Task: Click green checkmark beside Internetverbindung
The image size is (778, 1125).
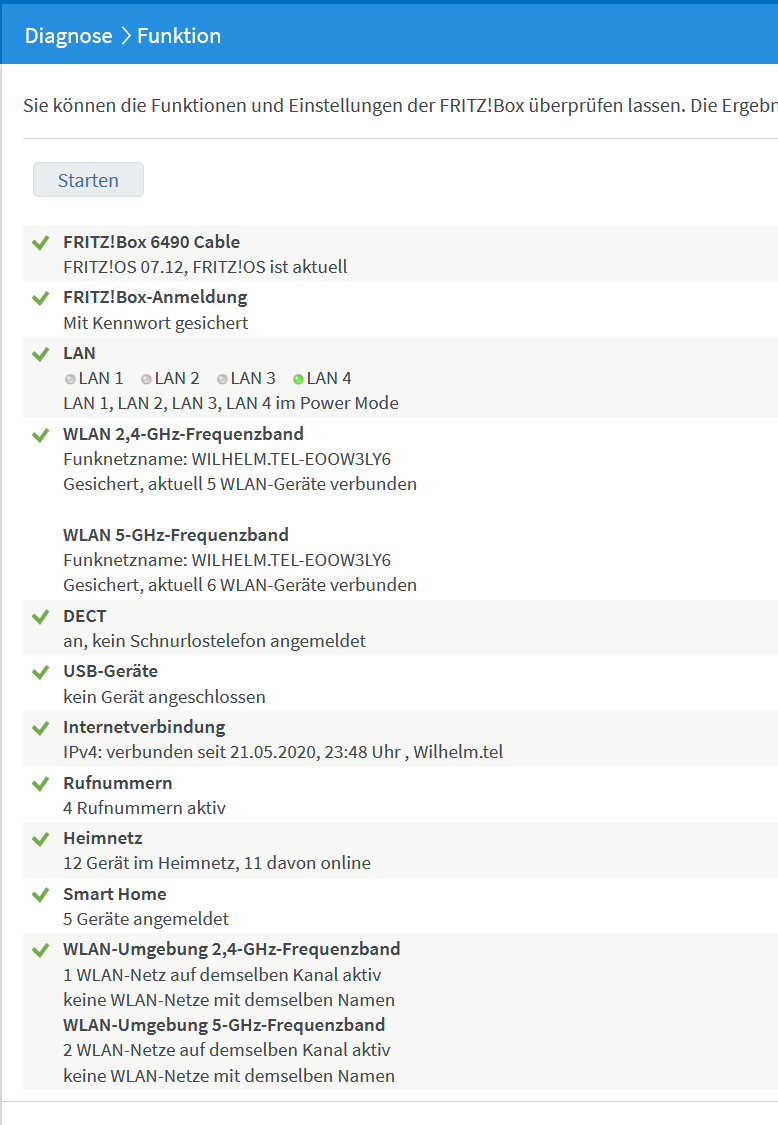Action: click(41, 728)
